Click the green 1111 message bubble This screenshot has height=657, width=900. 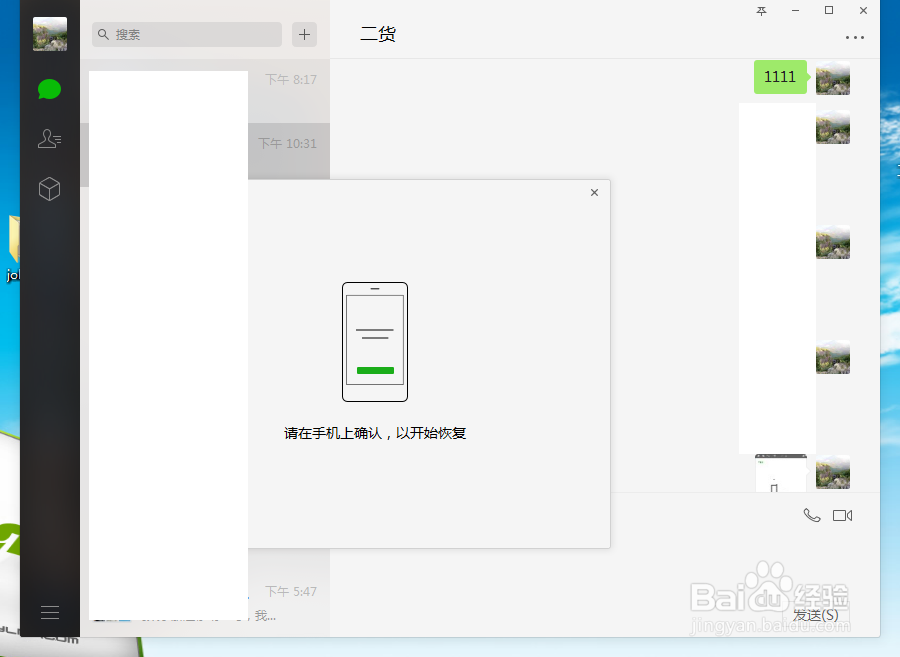(780, 76)
